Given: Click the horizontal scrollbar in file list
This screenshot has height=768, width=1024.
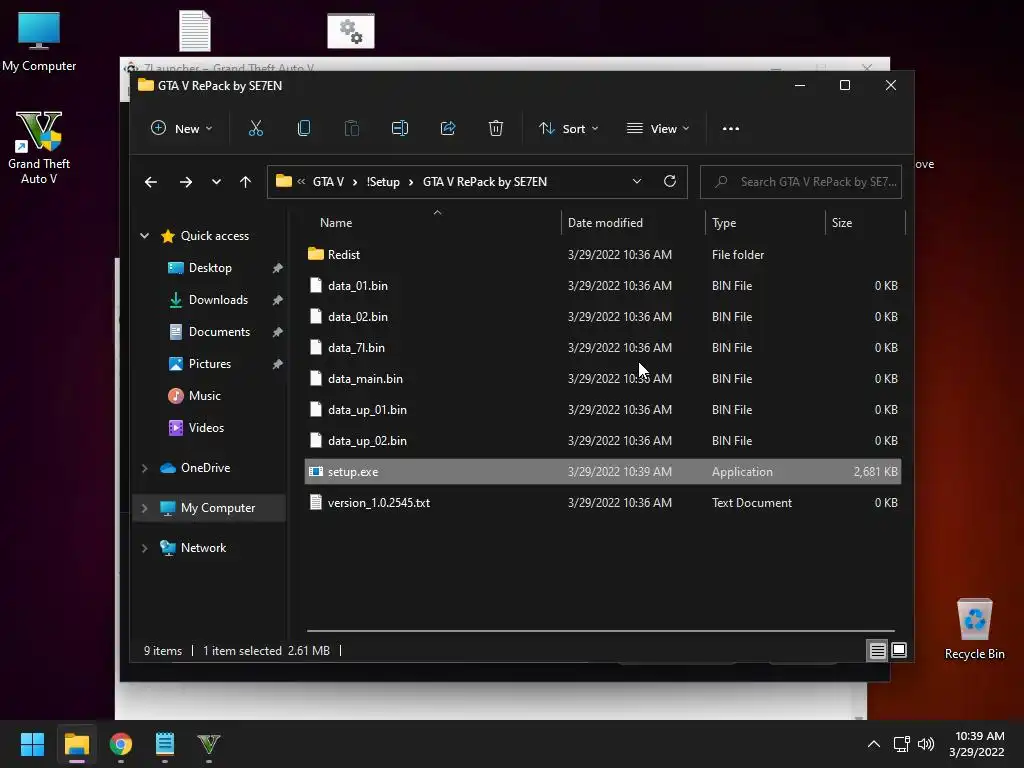Looking at the screenshot, I should pos(600,631).
